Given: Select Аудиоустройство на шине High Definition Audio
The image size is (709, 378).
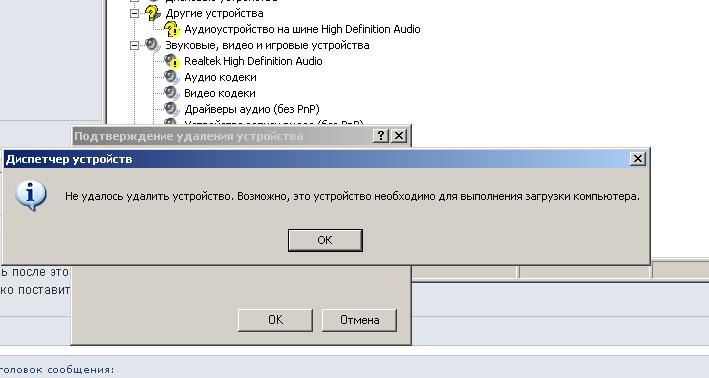Looking at the screenshot, I should [302, 29].
